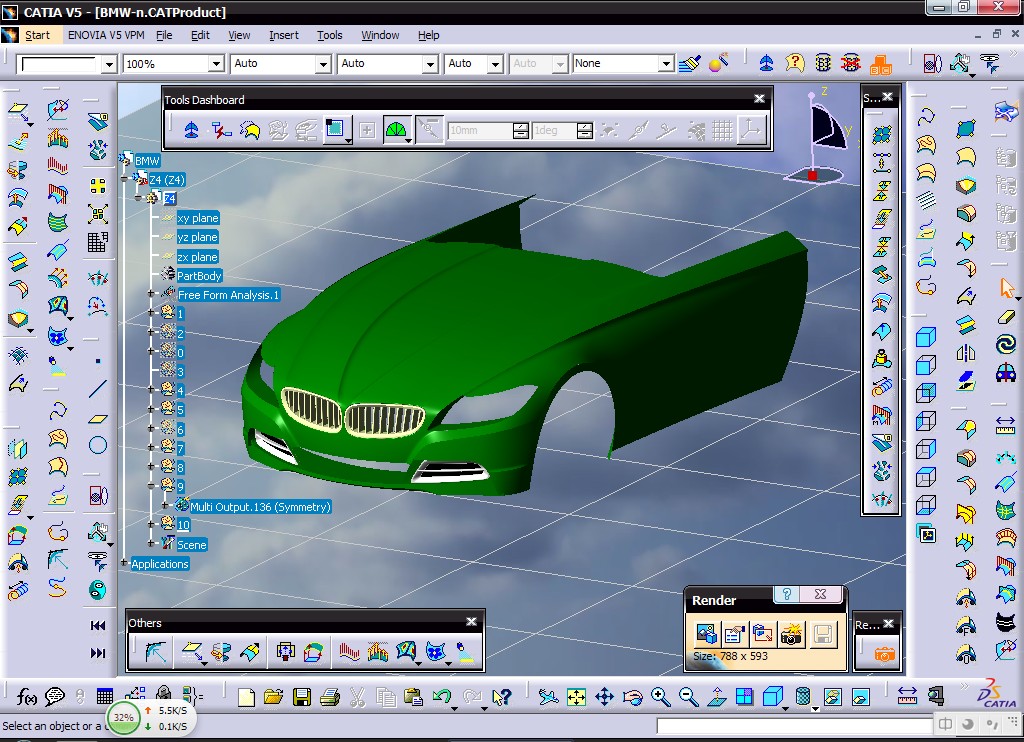Toggle the Multi-View four-pane icon
Viewport: 1024px width, 742px height.
744,698
